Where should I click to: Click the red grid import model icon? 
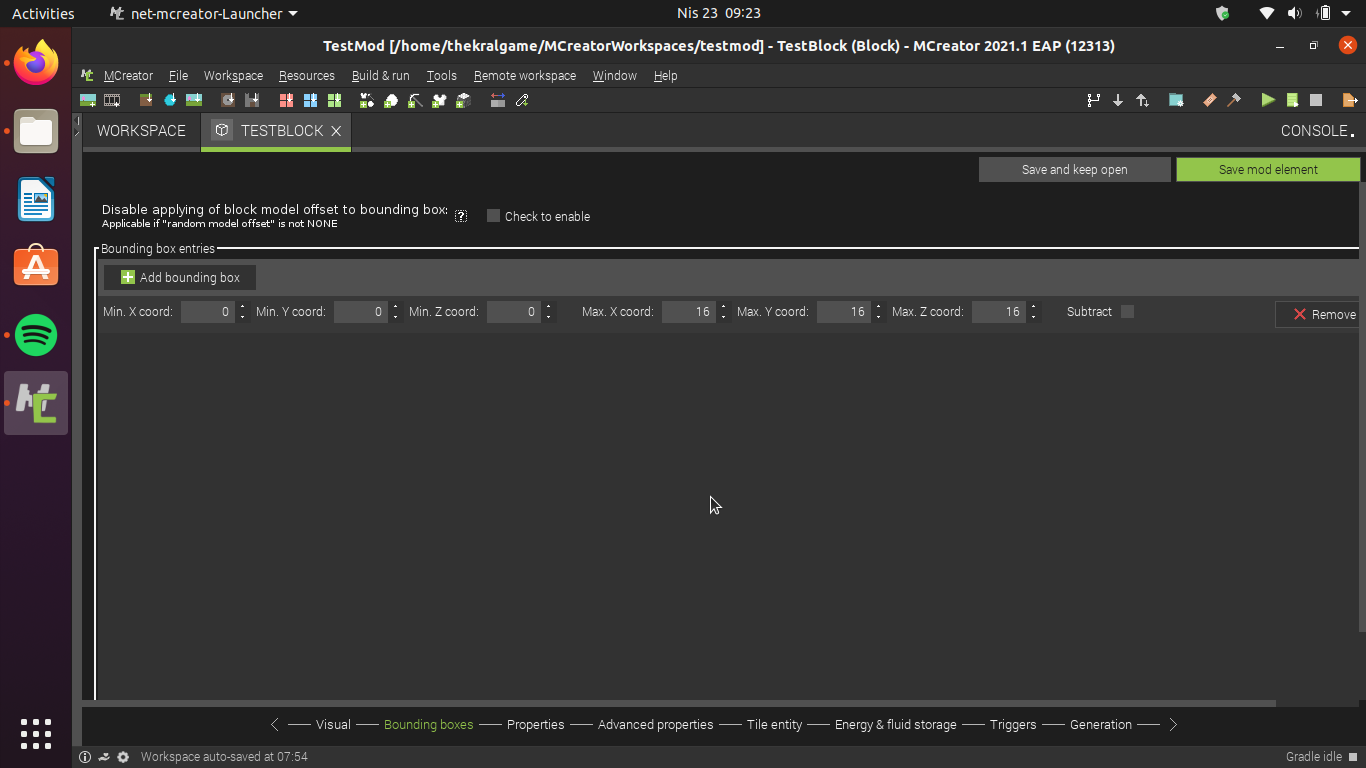[287, 100]
